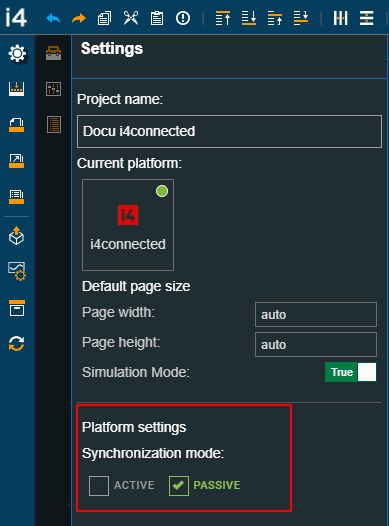This screenshot has width=389, height=526.
Task: Undo the last action with the blue arrow
Action: [53, 18]
